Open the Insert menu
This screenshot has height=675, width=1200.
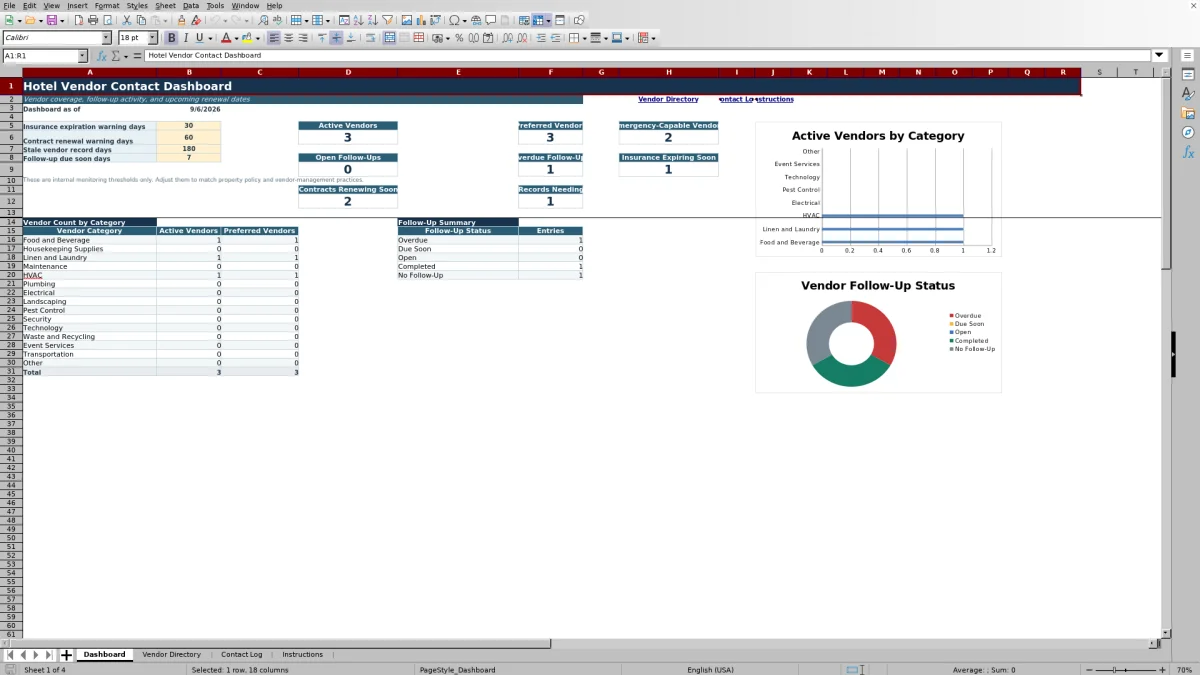(x=77, y=6)
